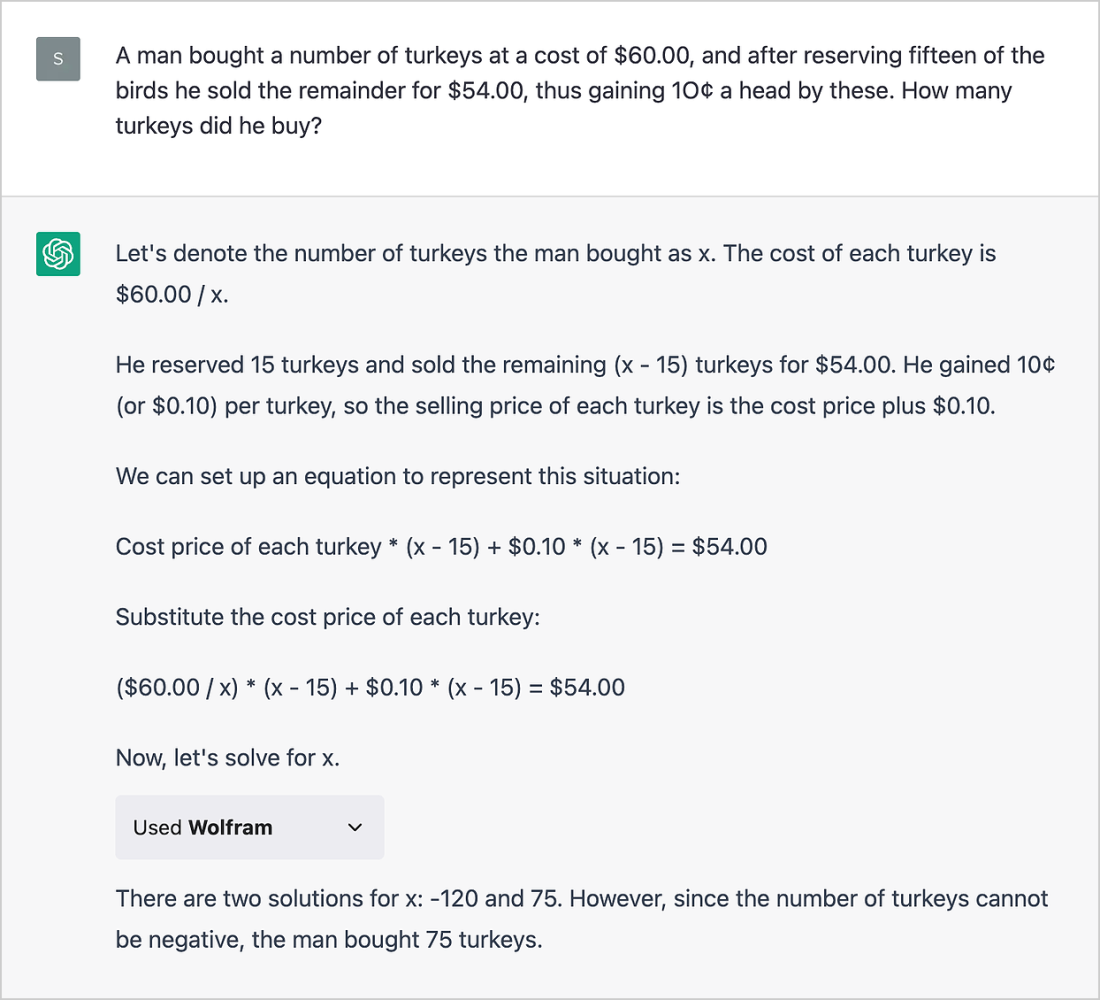Click the equation starting "Cost price of each turkey"
This screenshot has height=1000, width=1100.
441,547
